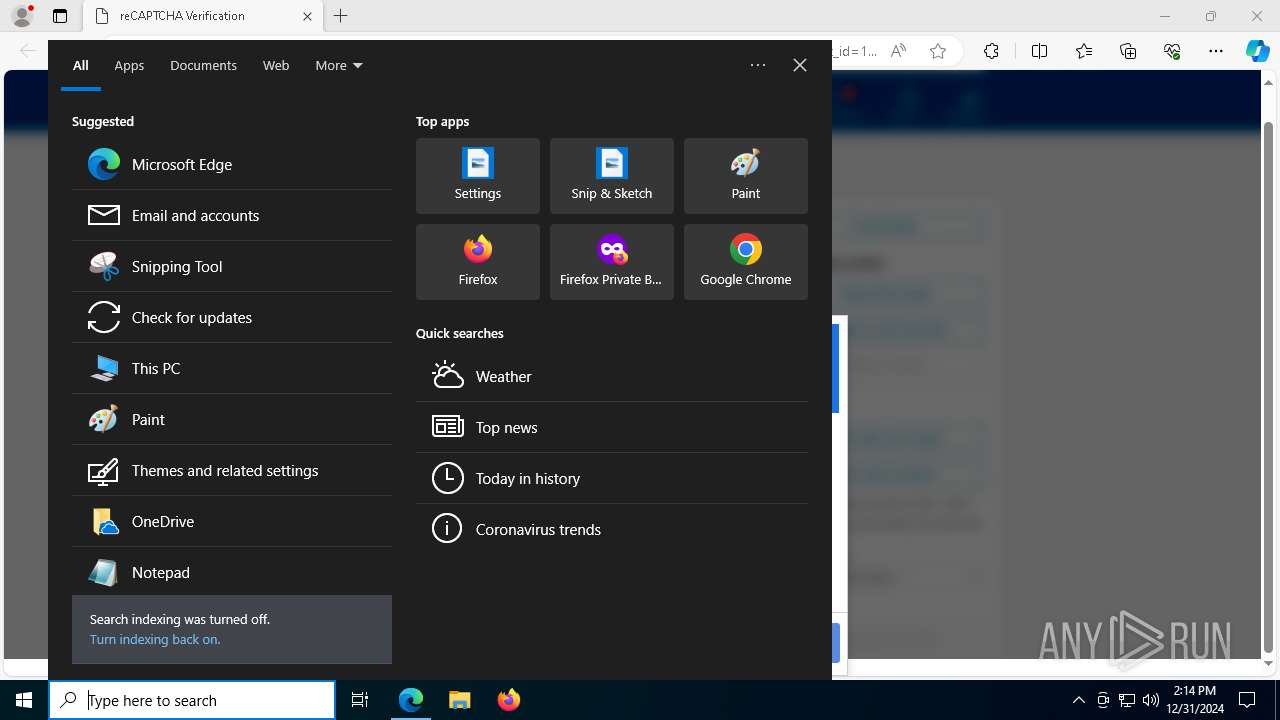This screenshot has height=720, width=1280.
Task: Open Microsoft Edge from Suggested list
Action: click(232, 164)
